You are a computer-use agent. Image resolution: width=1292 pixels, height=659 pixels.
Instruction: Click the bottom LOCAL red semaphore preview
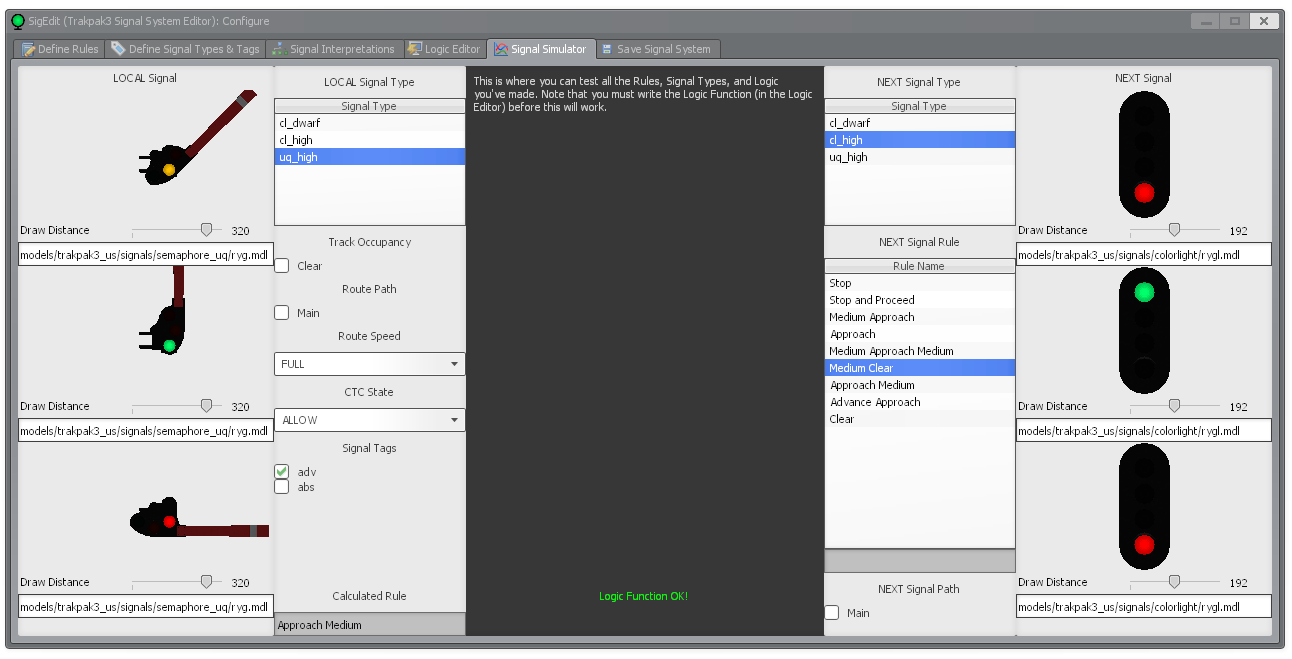(198, 518)
